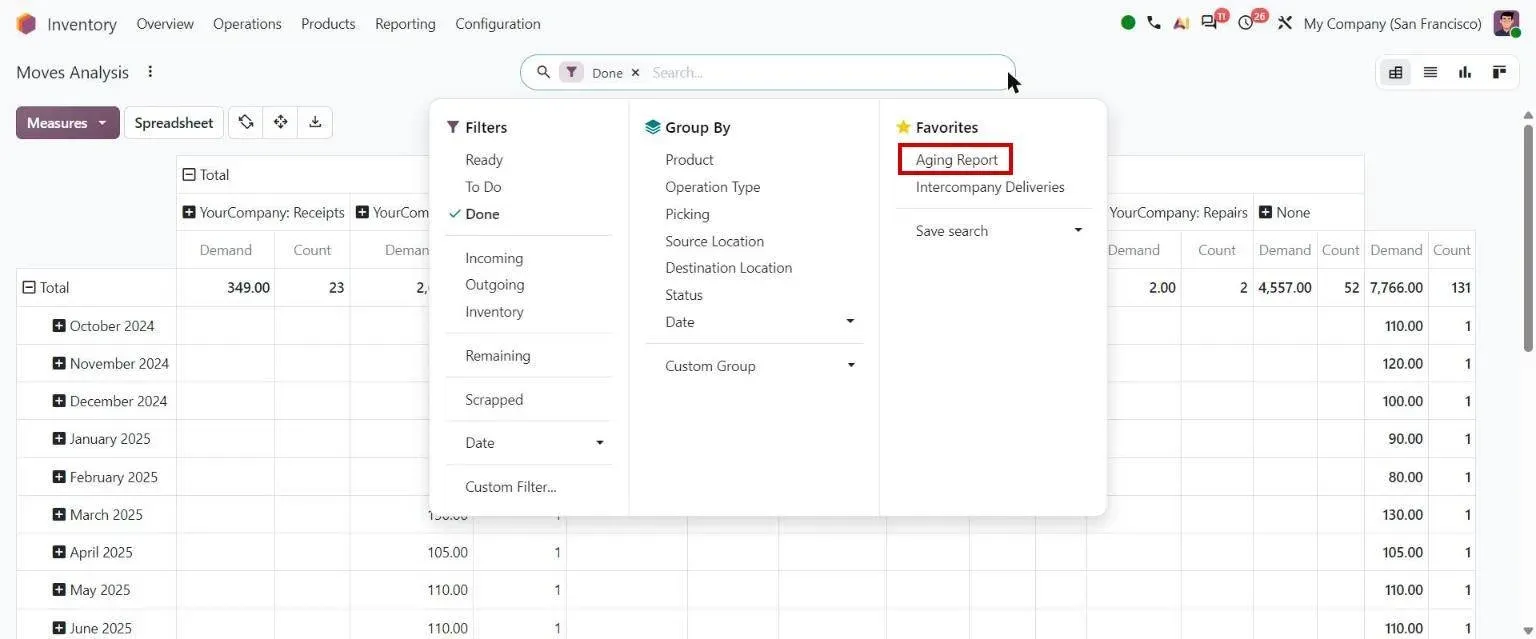Download the pivot table as xlsx
The height and width of the screenshot is (639, 1536).
[315, 122]
